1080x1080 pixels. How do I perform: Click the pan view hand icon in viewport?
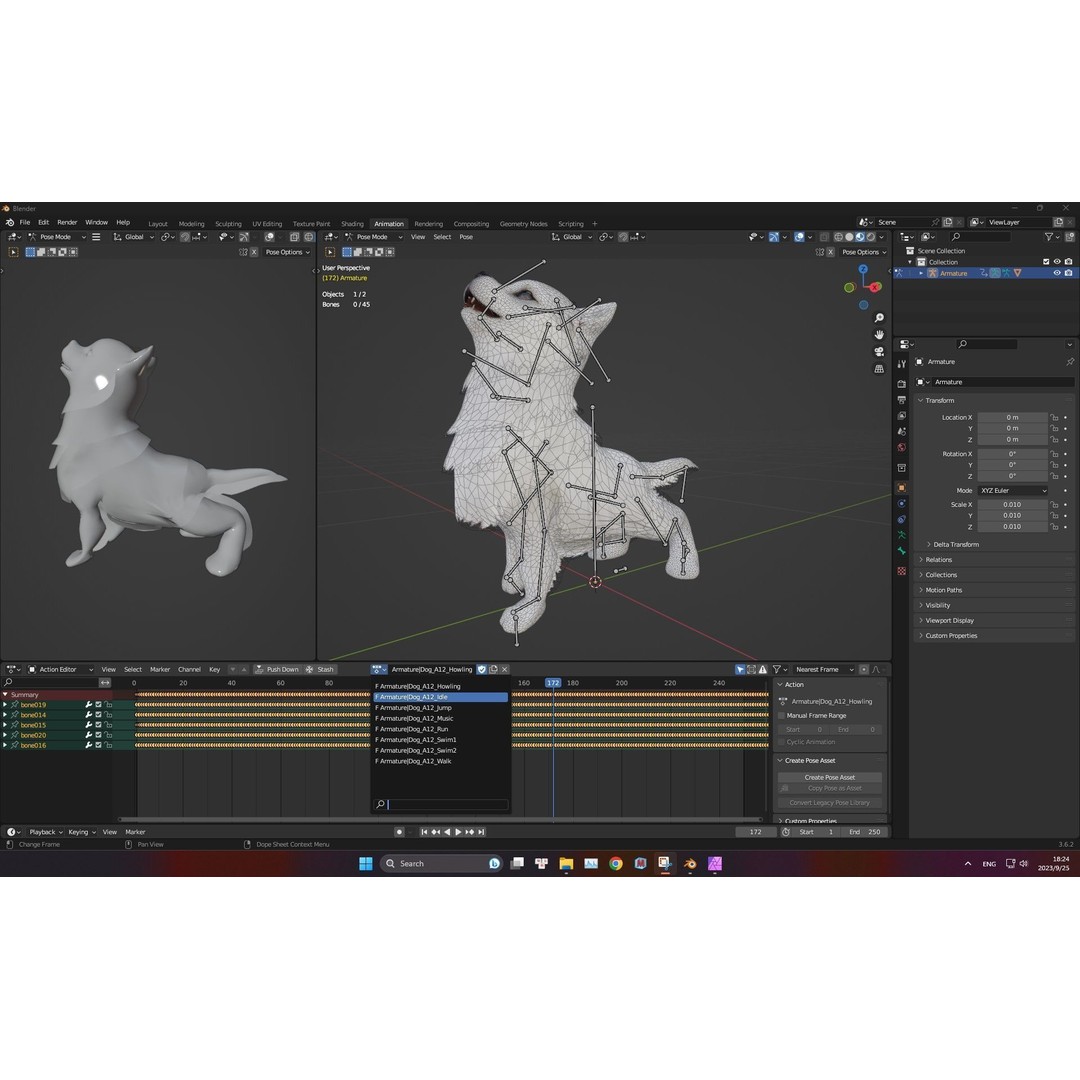pos(879,335)
